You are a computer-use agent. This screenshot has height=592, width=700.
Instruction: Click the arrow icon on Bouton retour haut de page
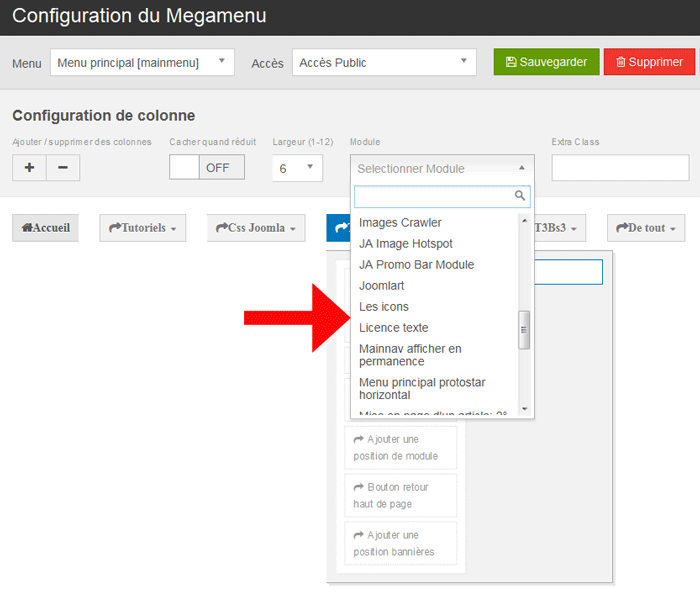(358, 487)
